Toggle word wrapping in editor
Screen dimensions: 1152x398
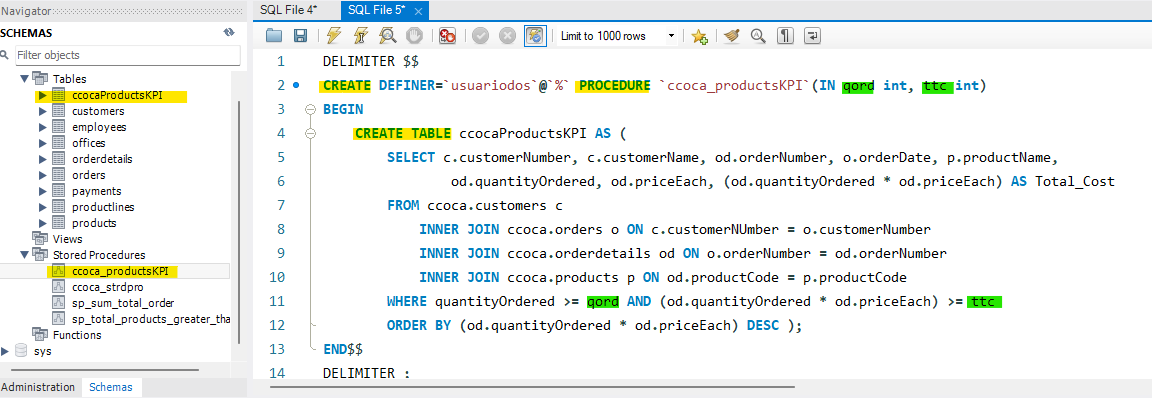click(x=813, y=35)
